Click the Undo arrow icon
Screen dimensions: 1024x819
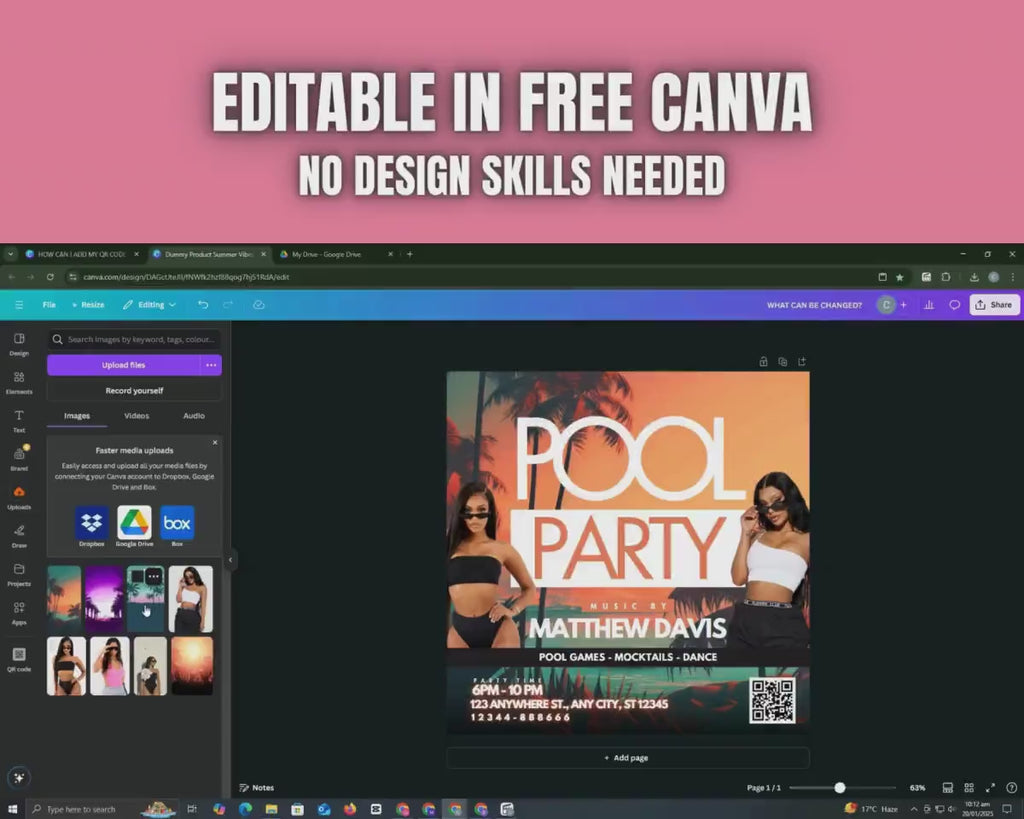(x=203, y=305)
